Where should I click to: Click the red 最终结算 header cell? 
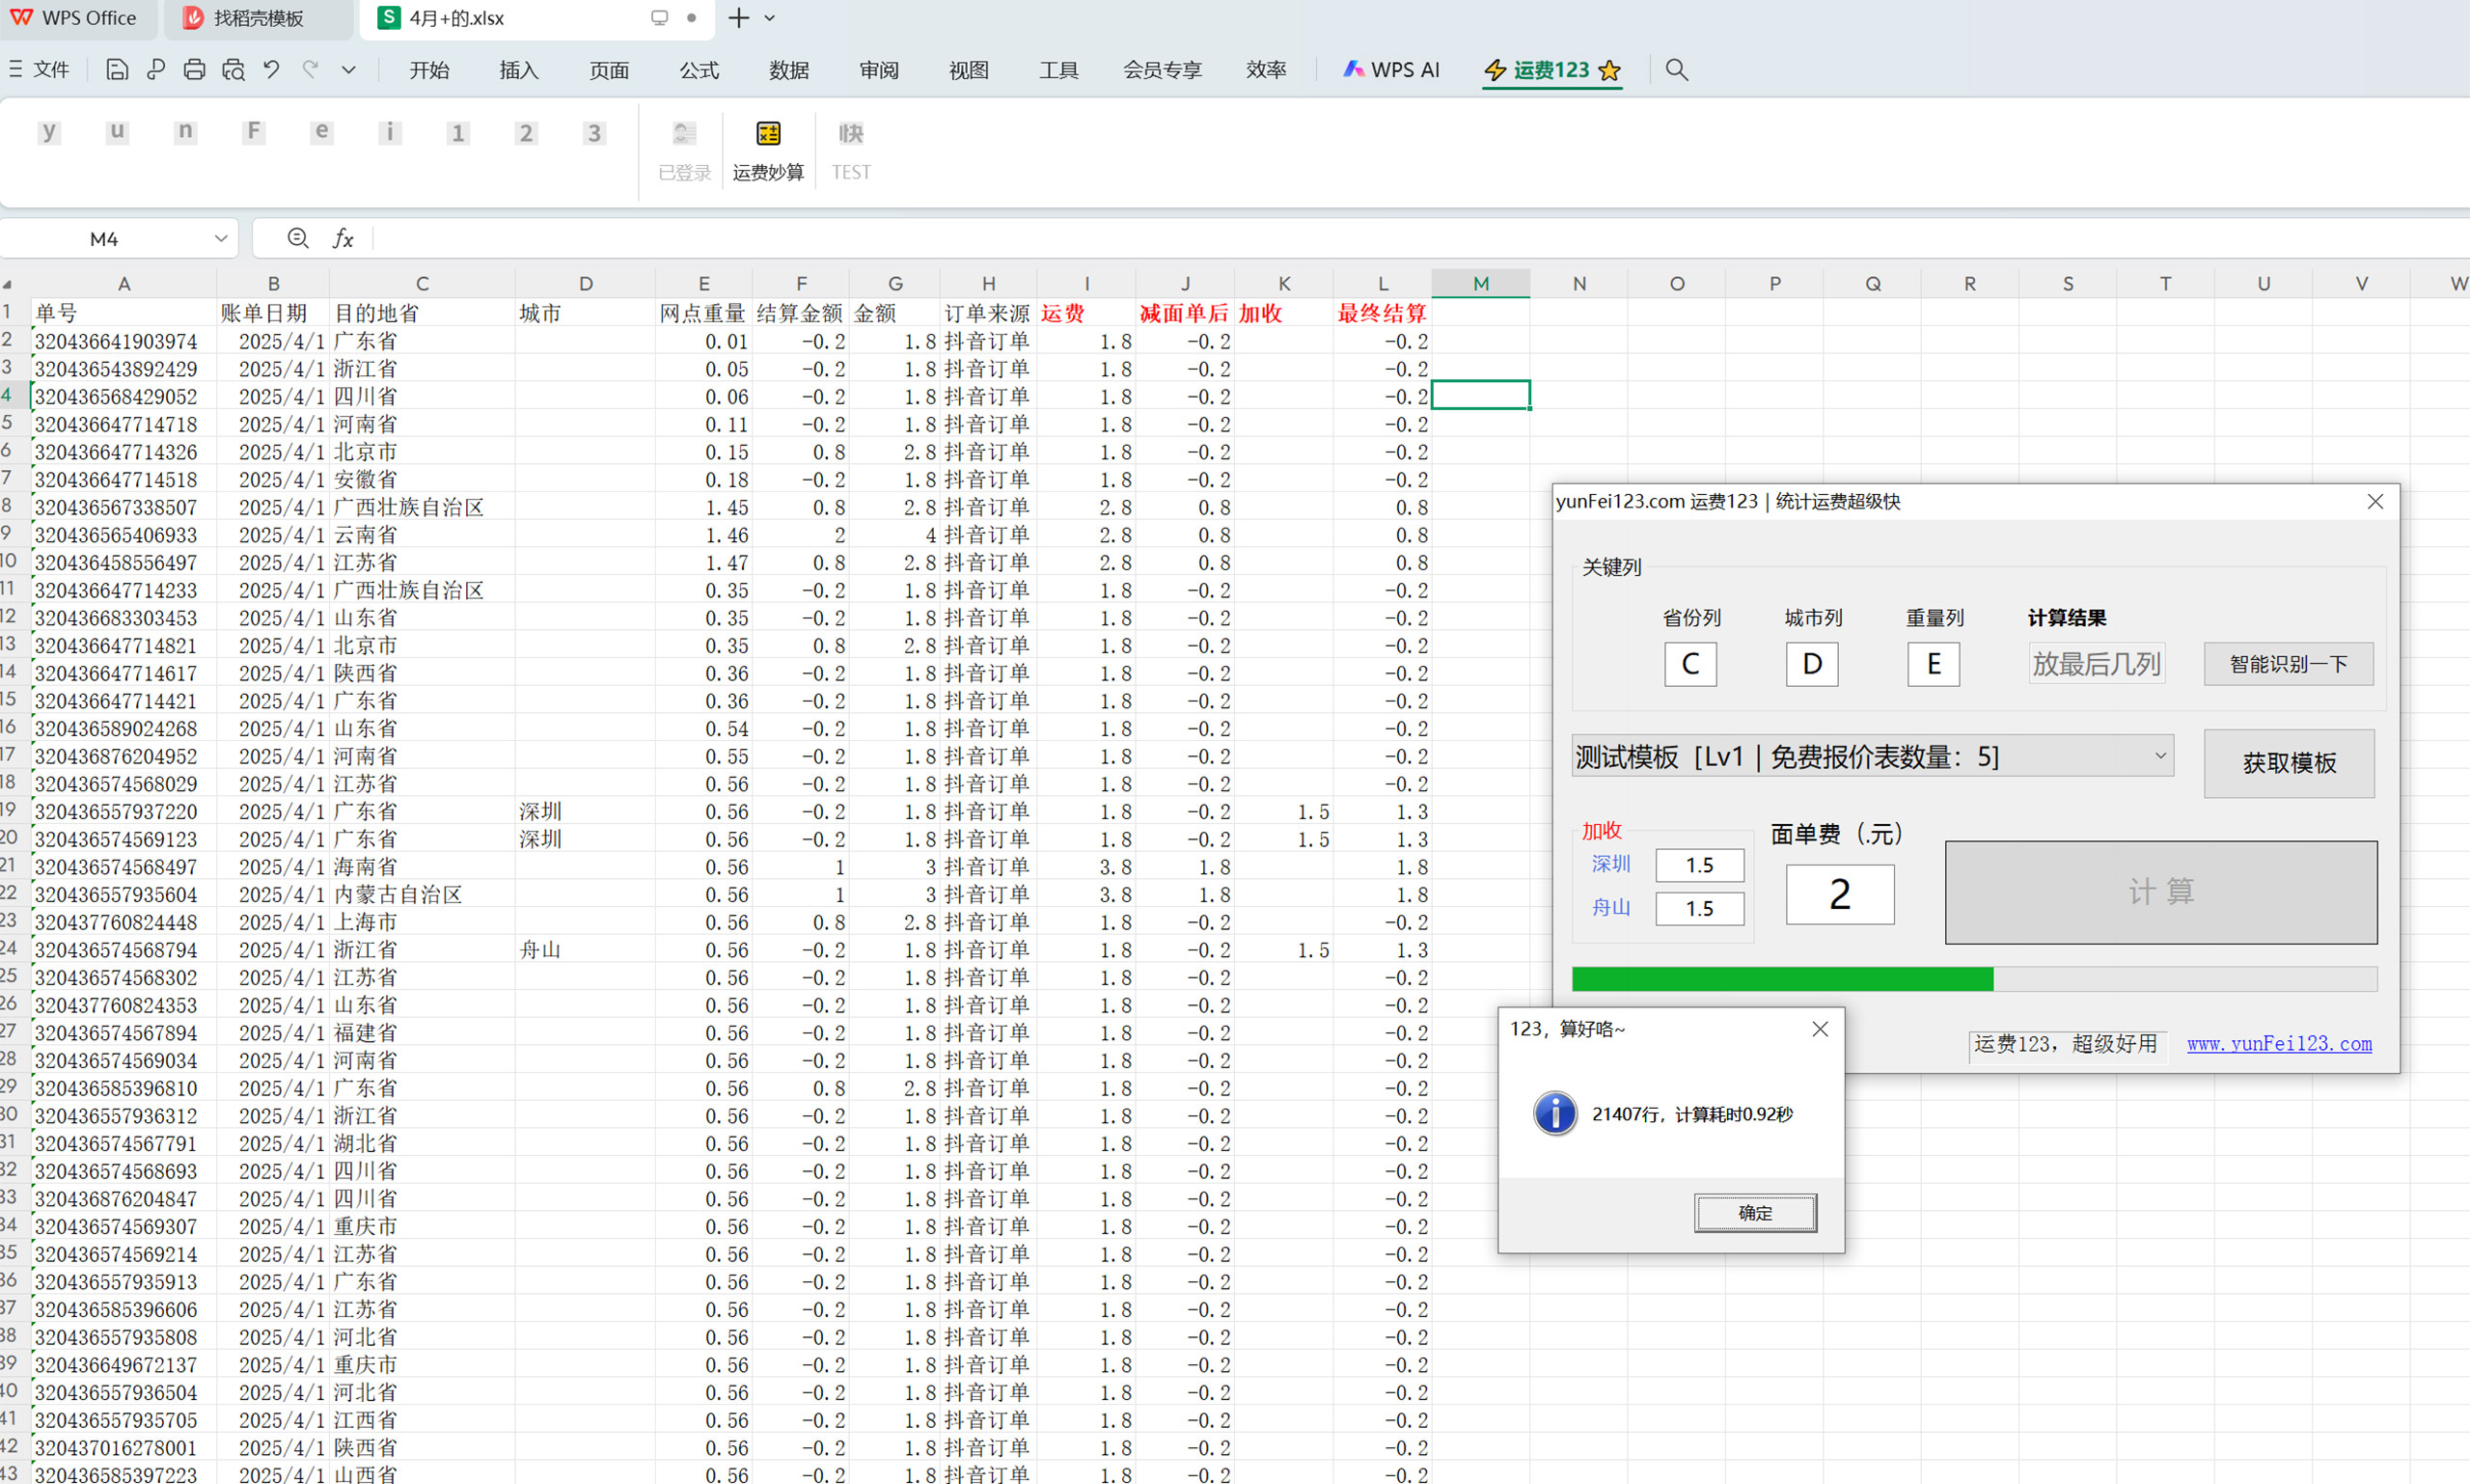[x=1382, y=313]
